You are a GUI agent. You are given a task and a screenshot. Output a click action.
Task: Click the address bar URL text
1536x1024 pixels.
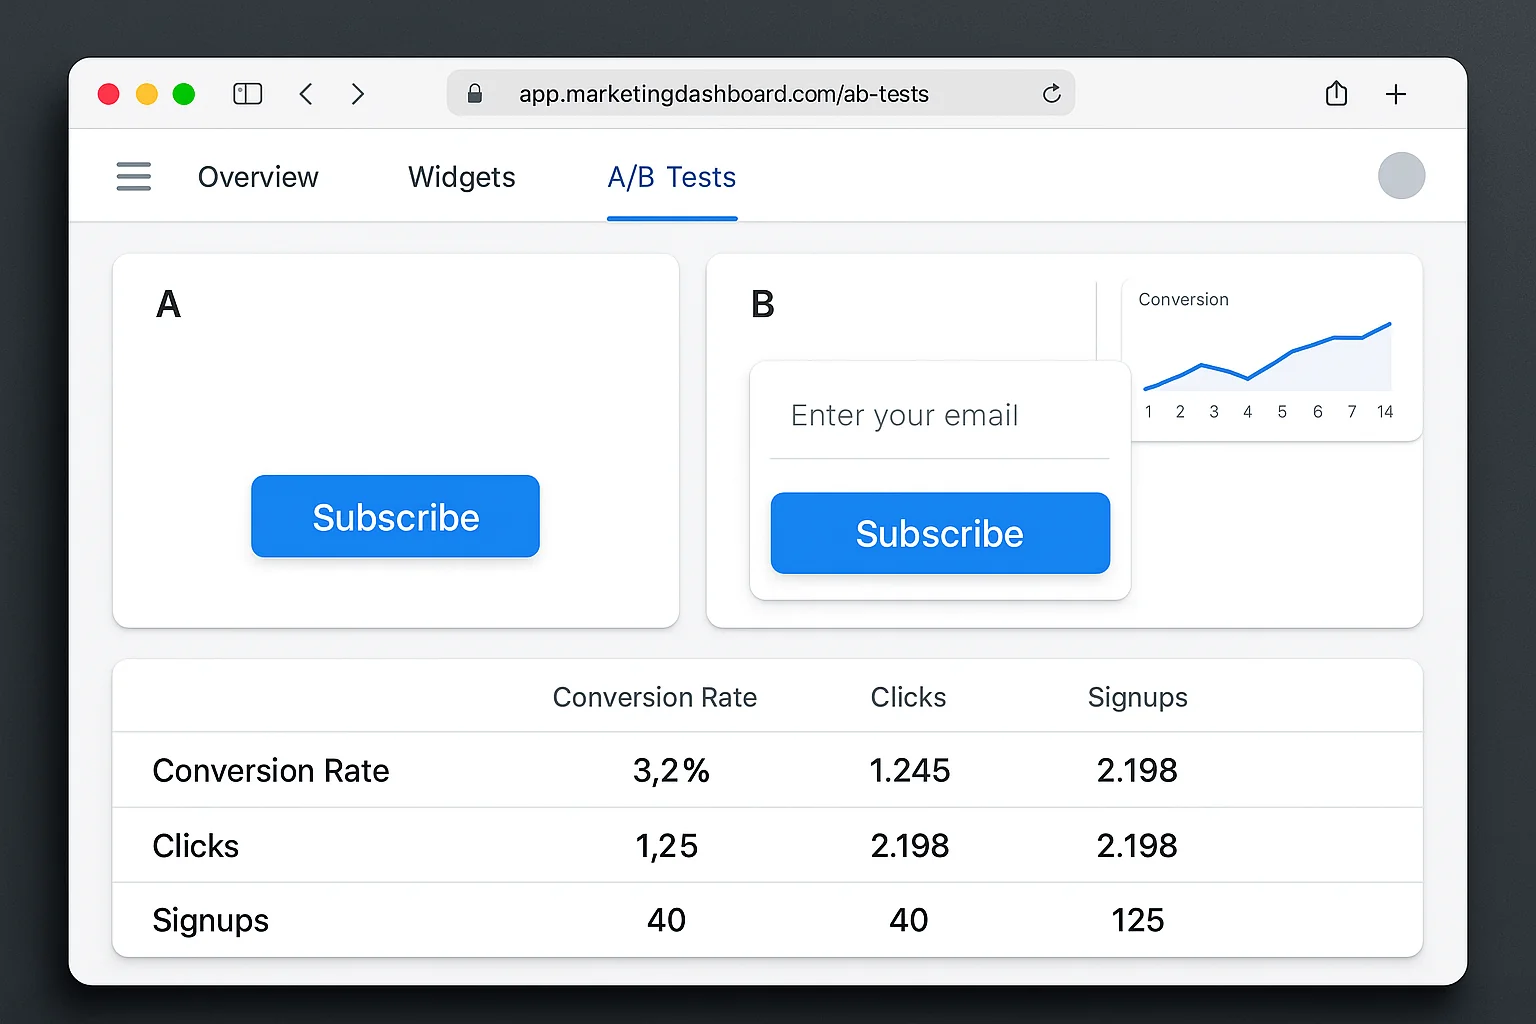[723, 93]
